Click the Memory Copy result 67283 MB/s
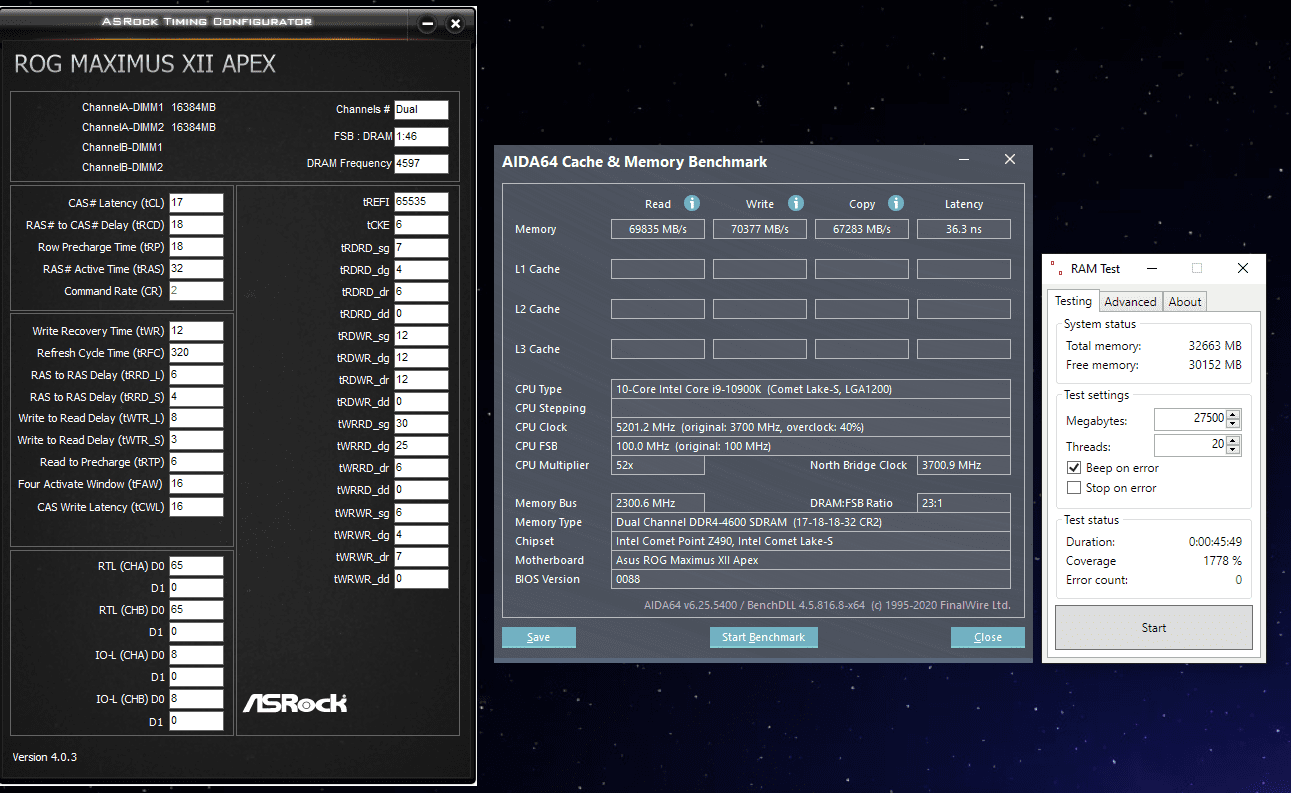Viewport: 1291px width, 793px height. click(862, 229)
